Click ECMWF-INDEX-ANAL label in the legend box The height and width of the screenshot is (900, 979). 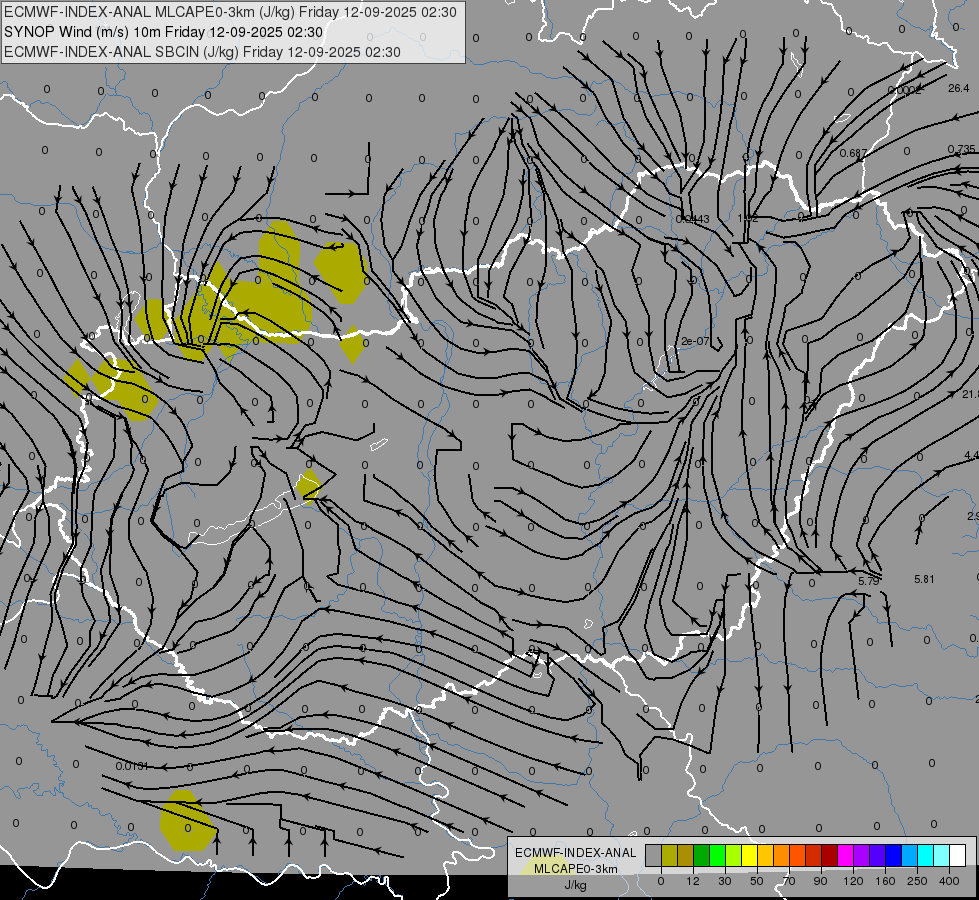(x=575, y=853)
